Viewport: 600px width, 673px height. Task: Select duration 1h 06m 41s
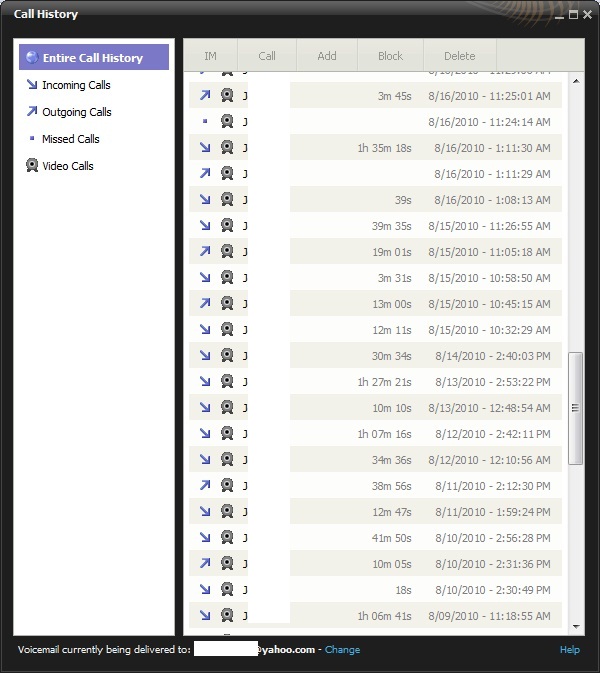coord(385,616)
